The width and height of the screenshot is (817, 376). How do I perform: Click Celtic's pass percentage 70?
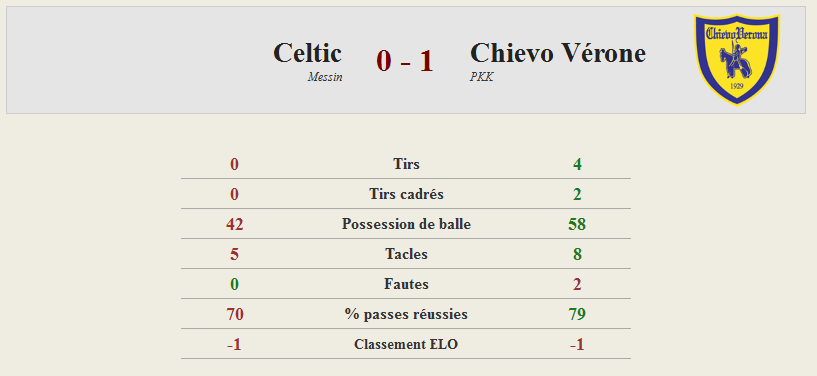click(x=234, y=315)
